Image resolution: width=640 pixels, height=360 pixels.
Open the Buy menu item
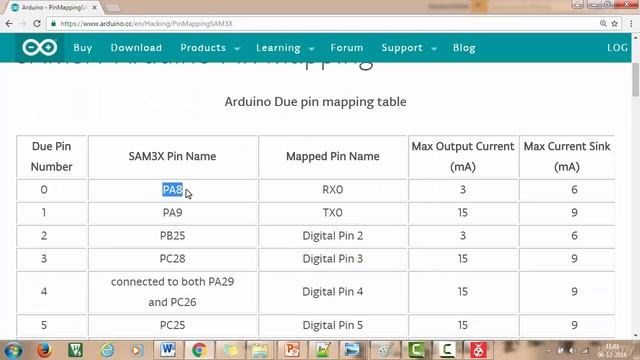pyautogui.click(x=83, y=48)
